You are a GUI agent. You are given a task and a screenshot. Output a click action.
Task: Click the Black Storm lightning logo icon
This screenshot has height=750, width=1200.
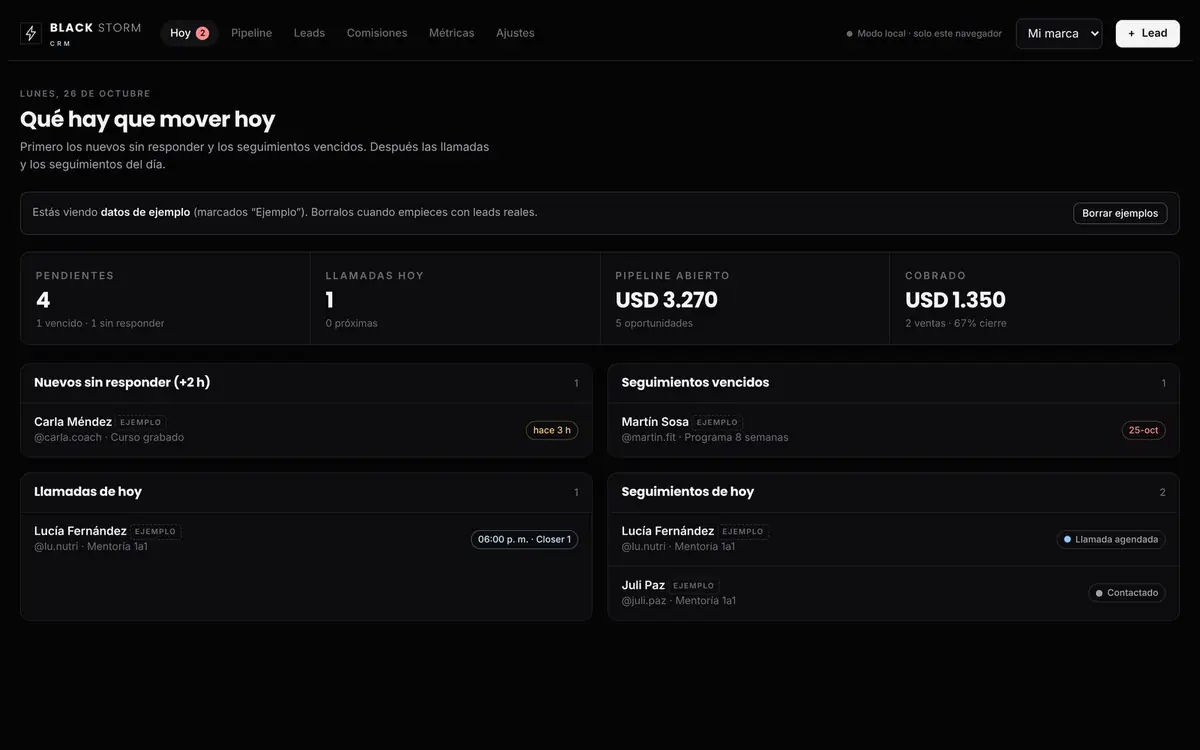coord(31,33)
